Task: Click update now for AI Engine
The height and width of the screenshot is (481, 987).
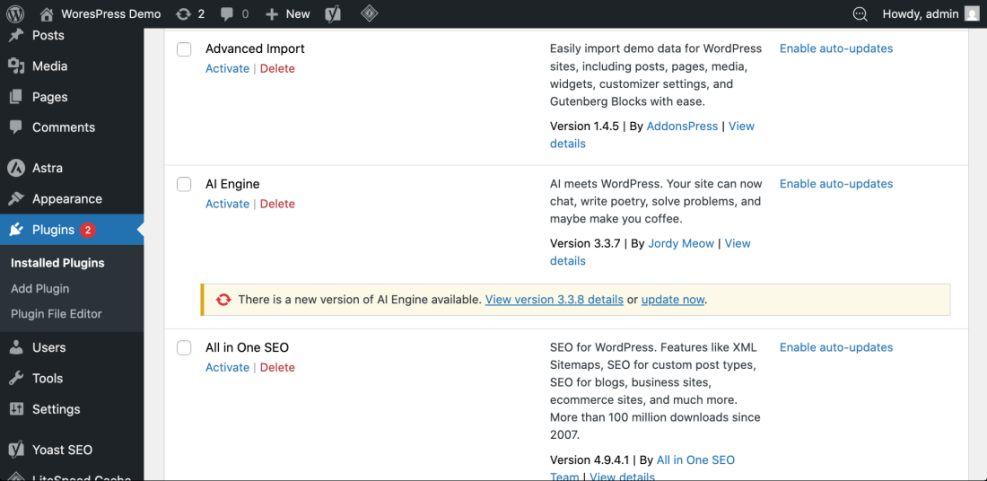Action: [673, 300]
